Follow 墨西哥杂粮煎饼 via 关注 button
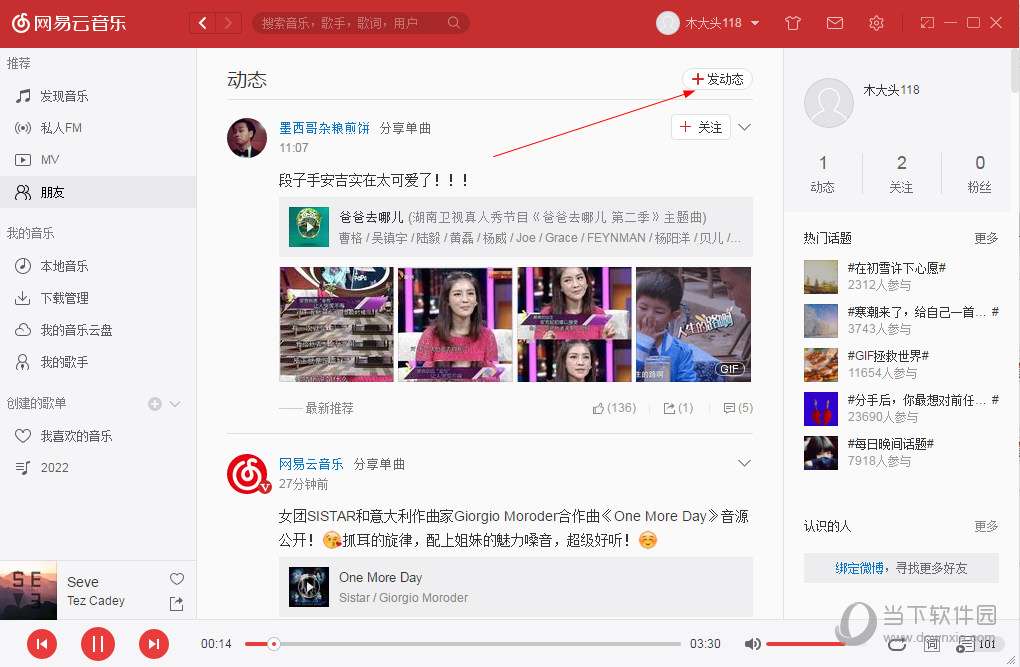The width and height of the screenshot is (1020, 667). tap(701, 127)
